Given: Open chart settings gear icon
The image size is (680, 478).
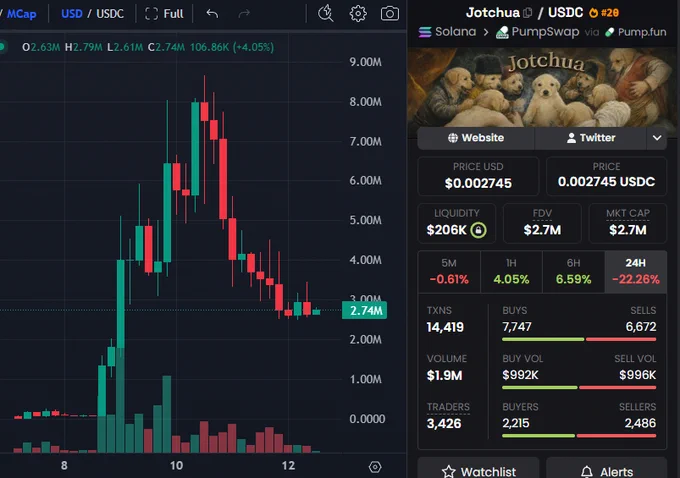Looking at the screenshot, I should [358, 13].
